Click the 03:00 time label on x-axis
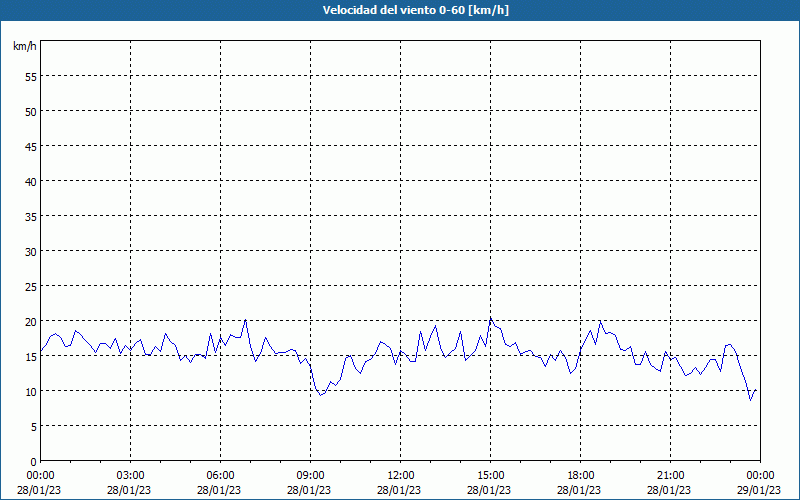Screen dimensions: 800x500 (x=131, y=476)
